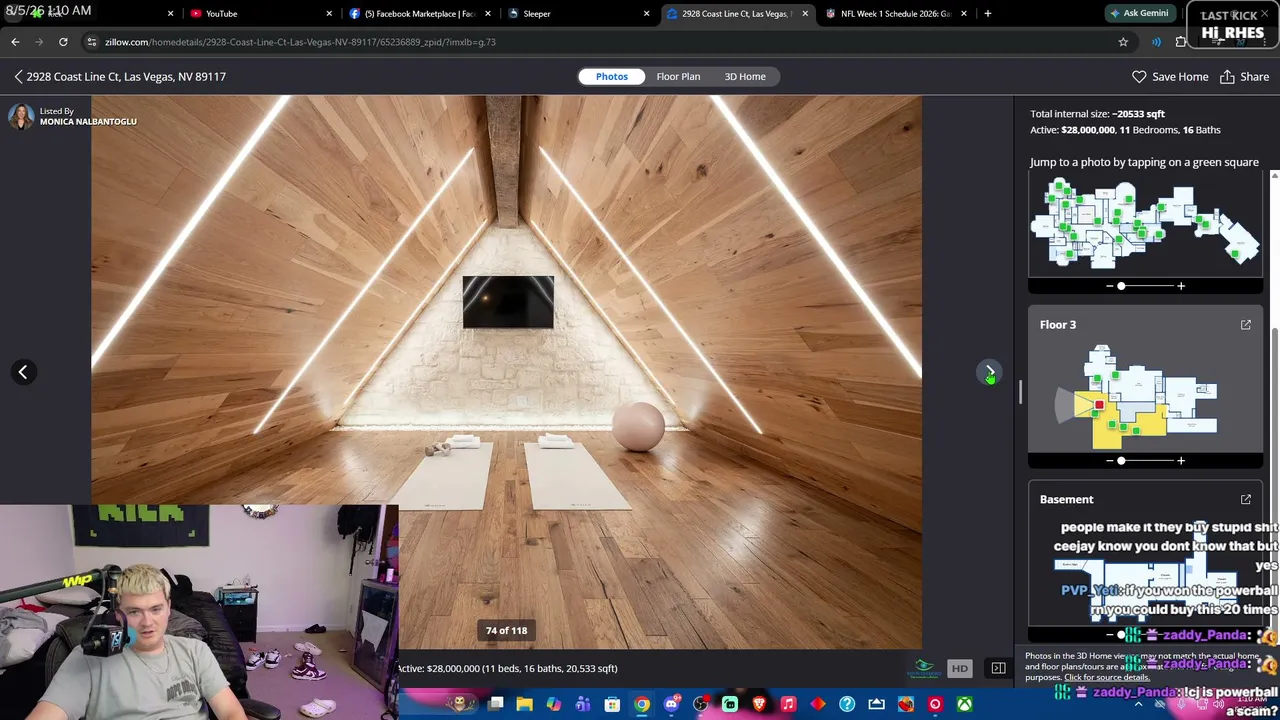The image size is (1280, 720).
Task: Click the 2928 Coast Line Ct address title
Action: point(126,76)
